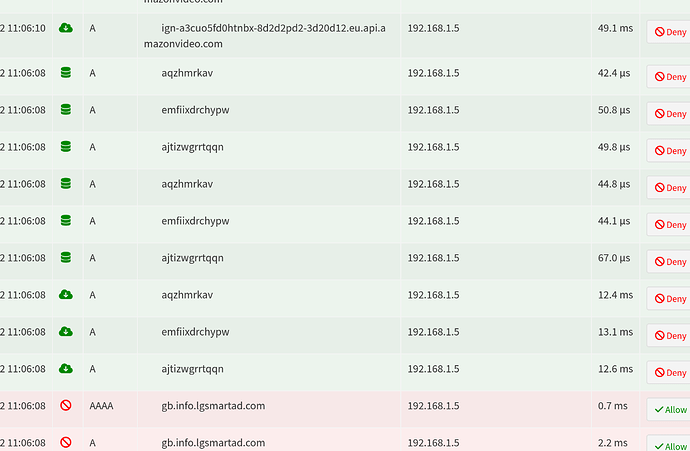Click the blocked icon on the 2.2 ms lgsmartad row

[66, 442]
